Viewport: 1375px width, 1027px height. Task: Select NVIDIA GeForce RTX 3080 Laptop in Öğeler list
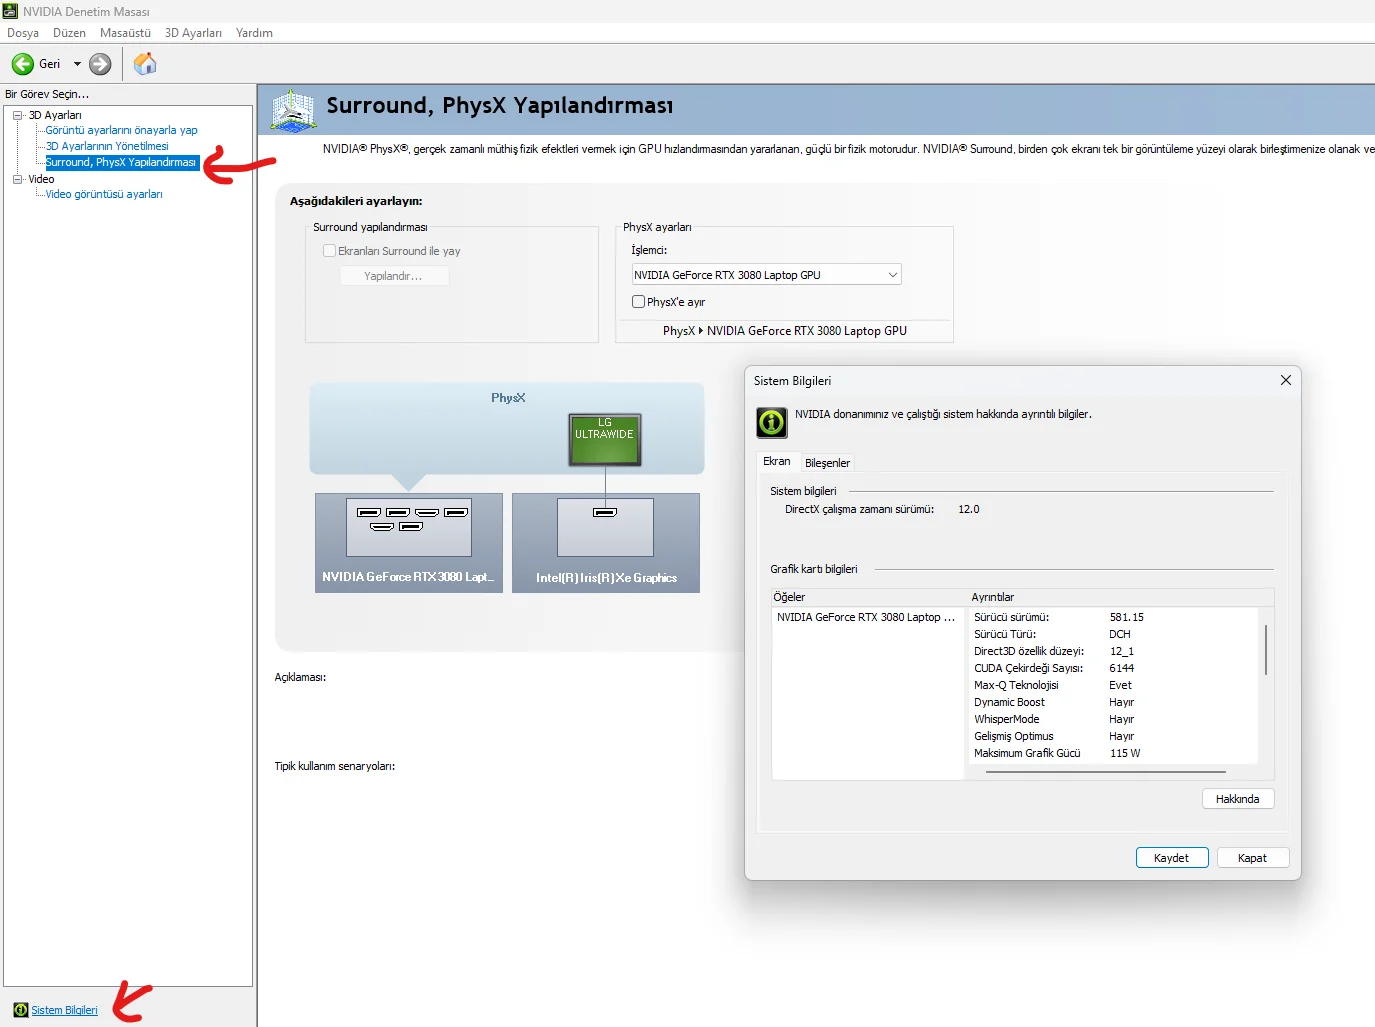866,617
